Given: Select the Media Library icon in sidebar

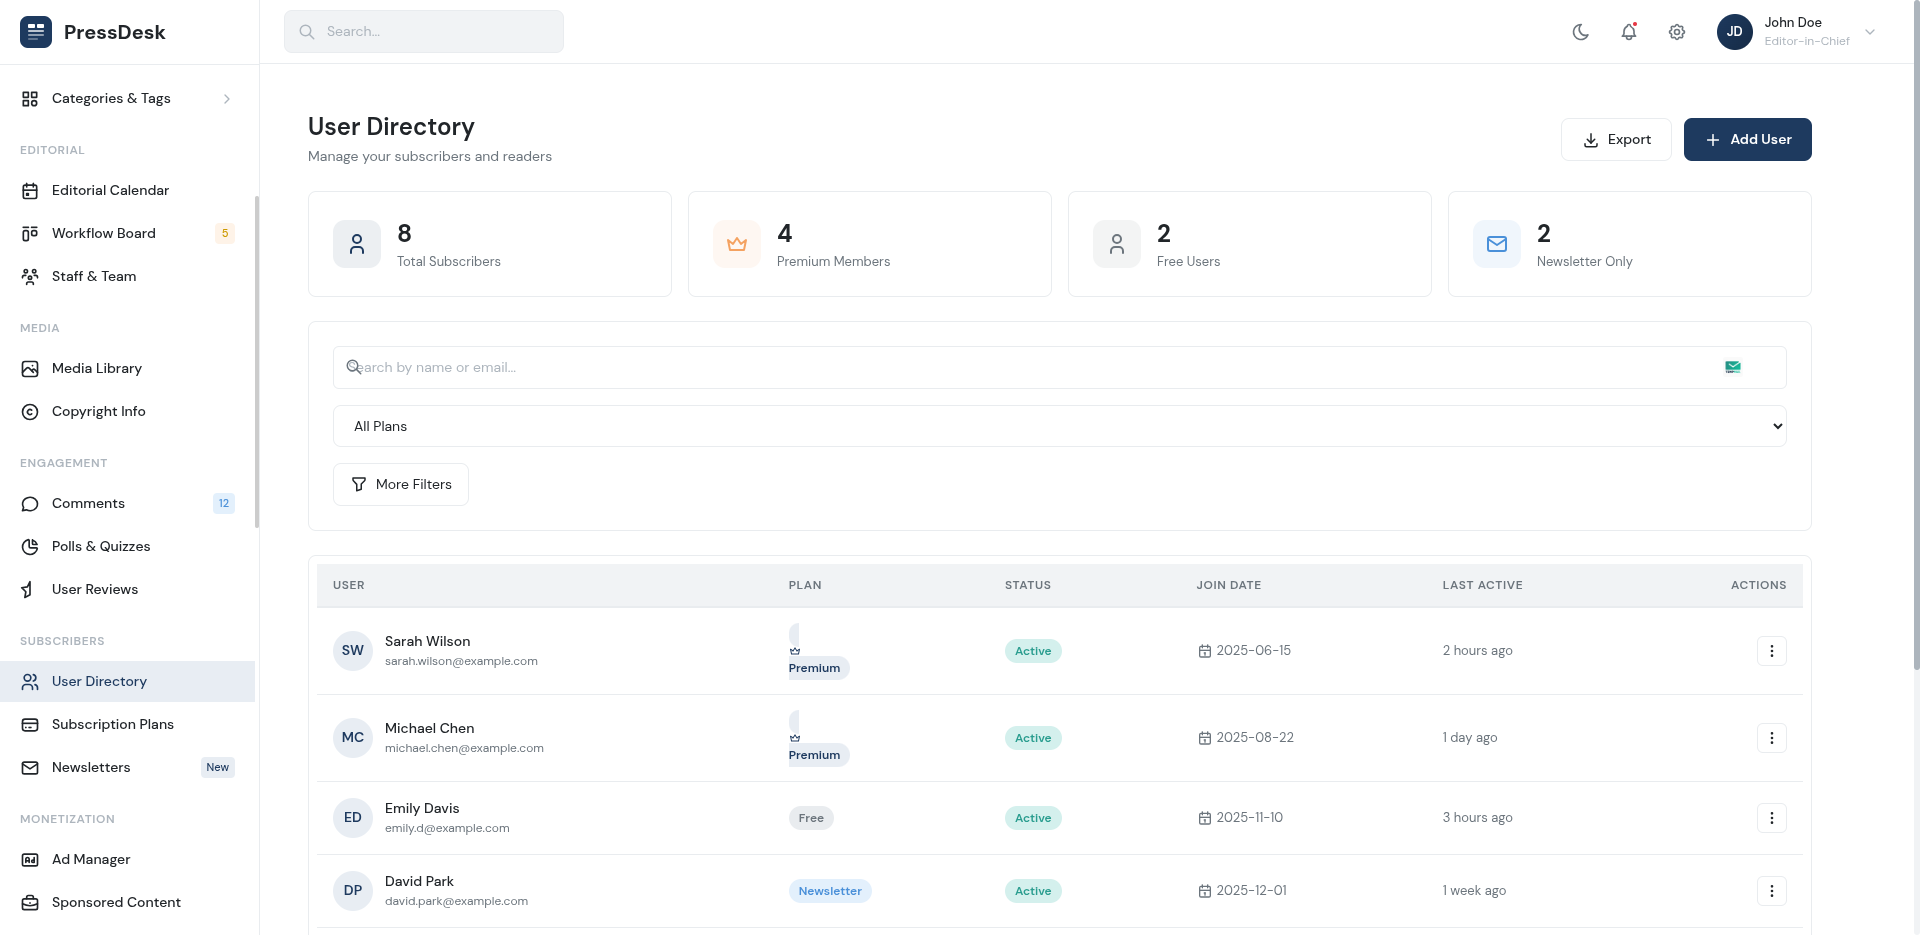Looking at the screenshot, I should point(29,368).
